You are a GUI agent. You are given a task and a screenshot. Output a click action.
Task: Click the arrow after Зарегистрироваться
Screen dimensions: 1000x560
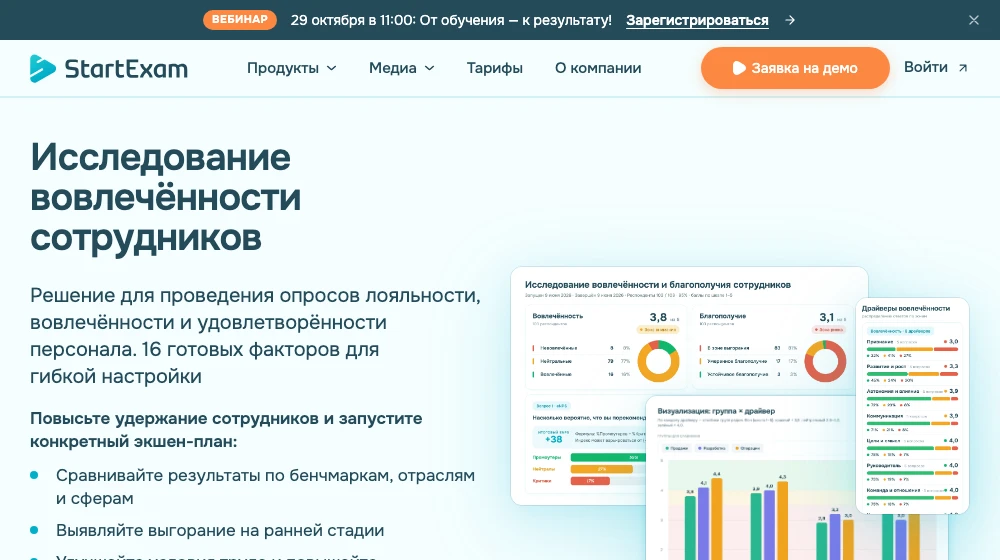click(790, 20)
